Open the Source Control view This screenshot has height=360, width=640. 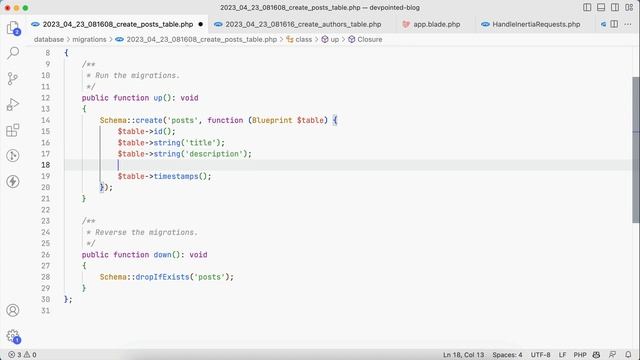click(13, 79)
